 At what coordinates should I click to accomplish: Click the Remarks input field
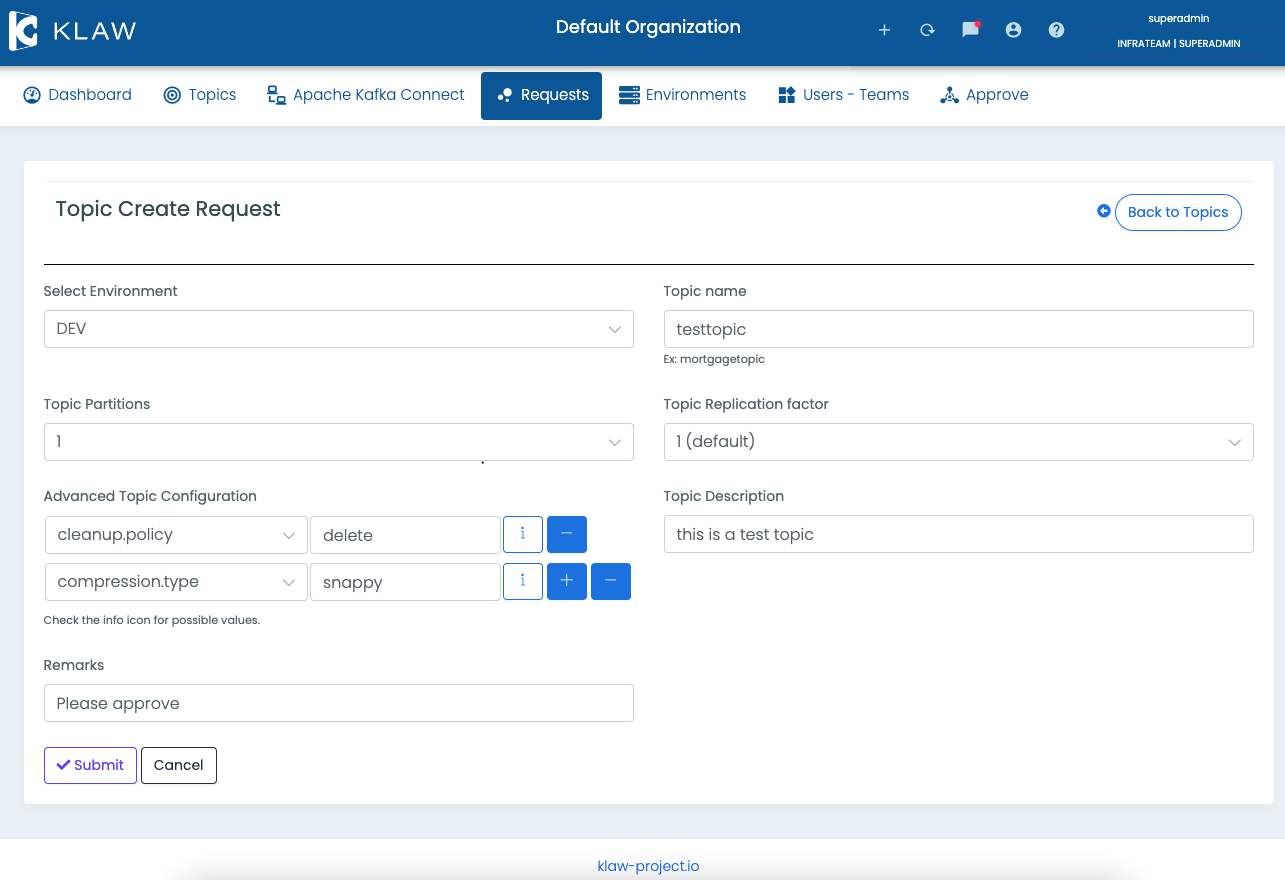coord(338,703)
